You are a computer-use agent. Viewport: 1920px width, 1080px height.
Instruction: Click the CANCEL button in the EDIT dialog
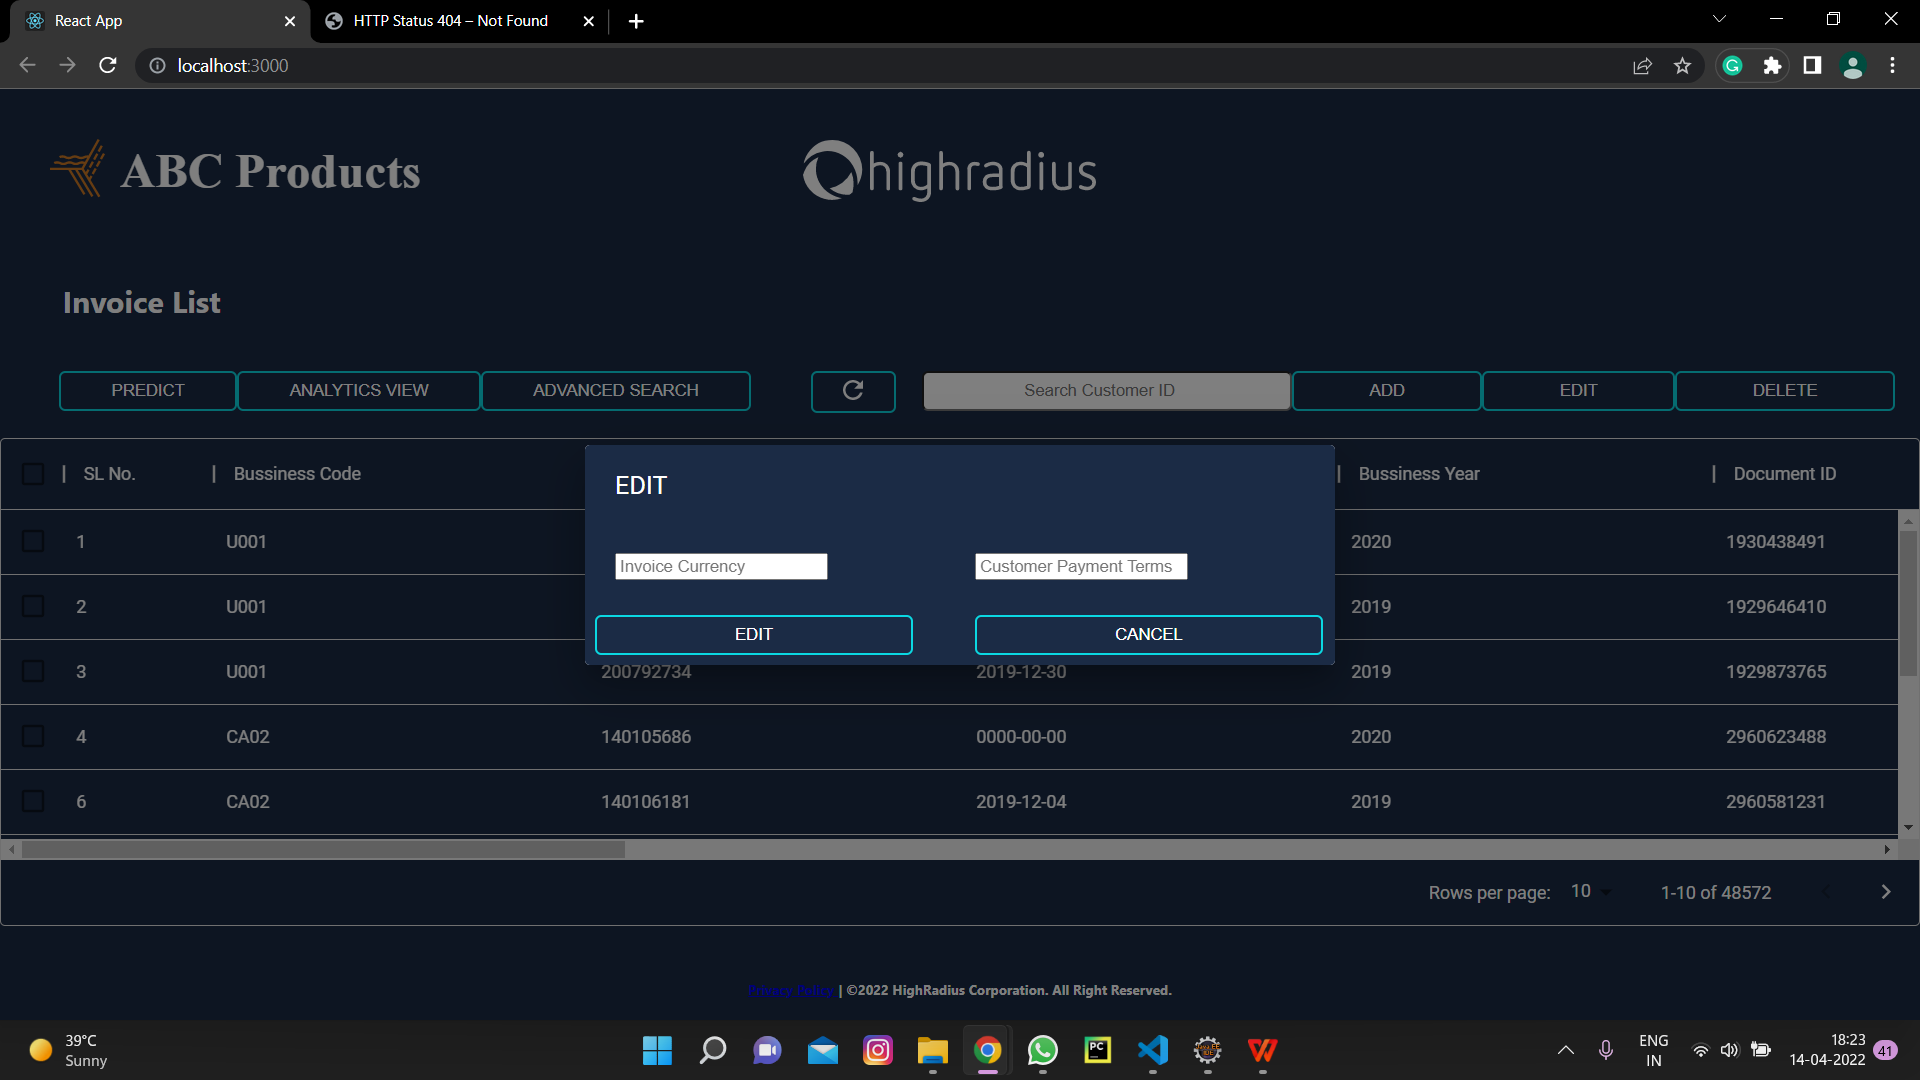click(x=1147, y=634)
